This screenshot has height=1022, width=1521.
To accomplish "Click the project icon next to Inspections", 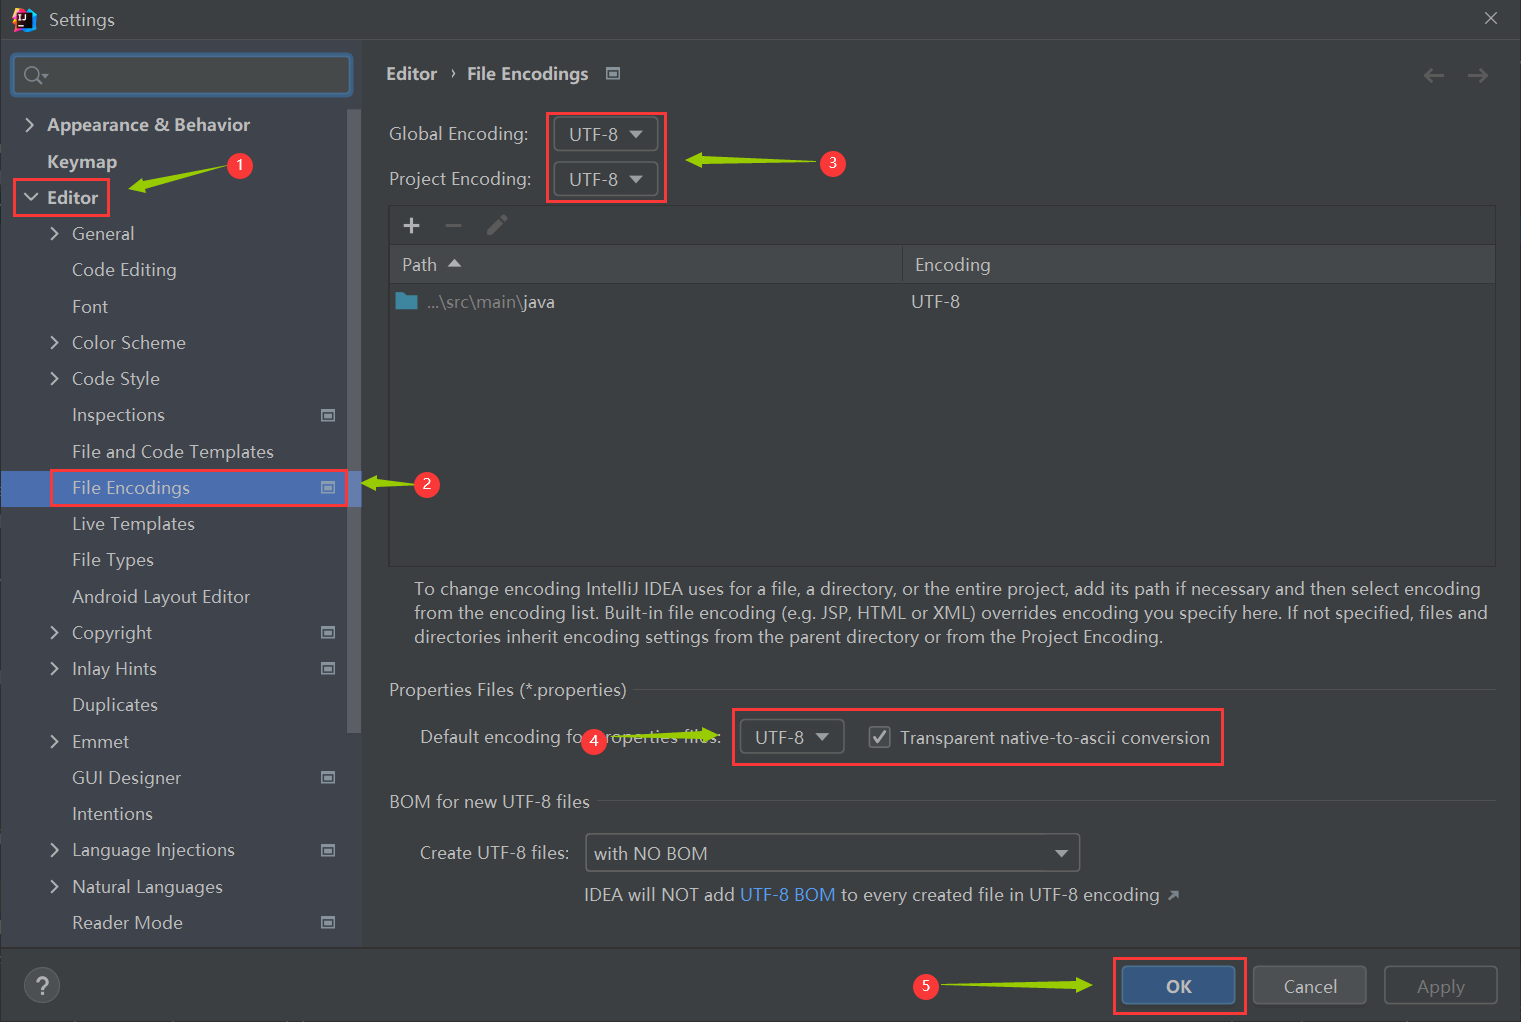I will (x=328, y=415).
